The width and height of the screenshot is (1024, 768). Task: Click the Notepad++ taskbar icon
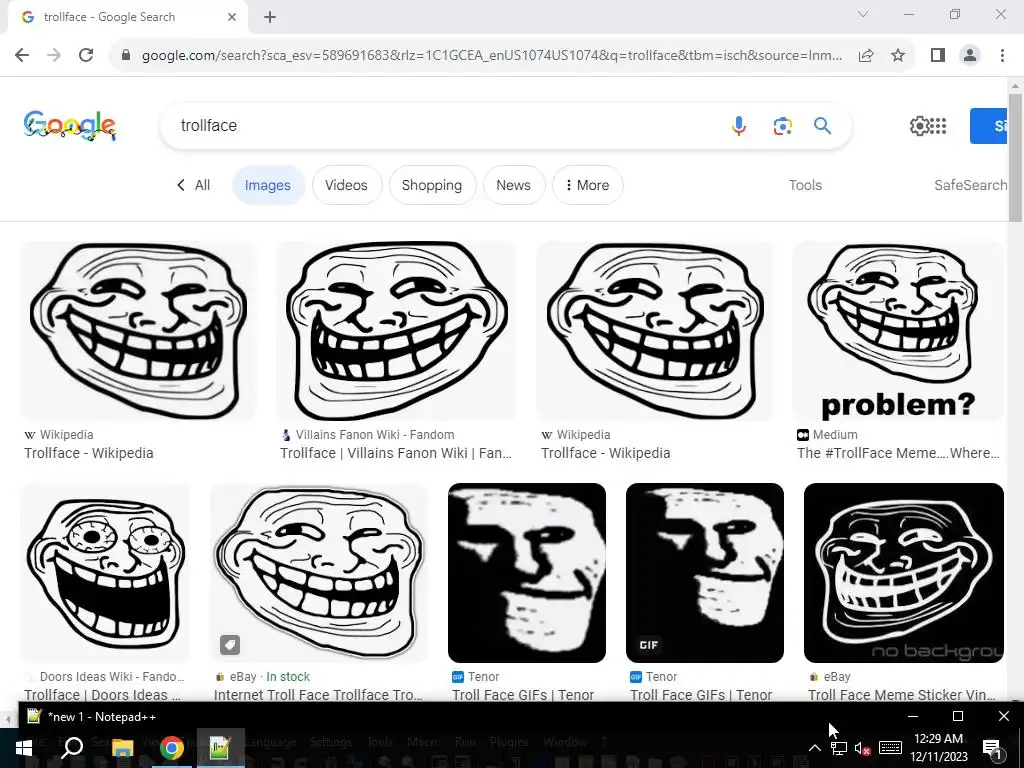click(x=219, y=748)
